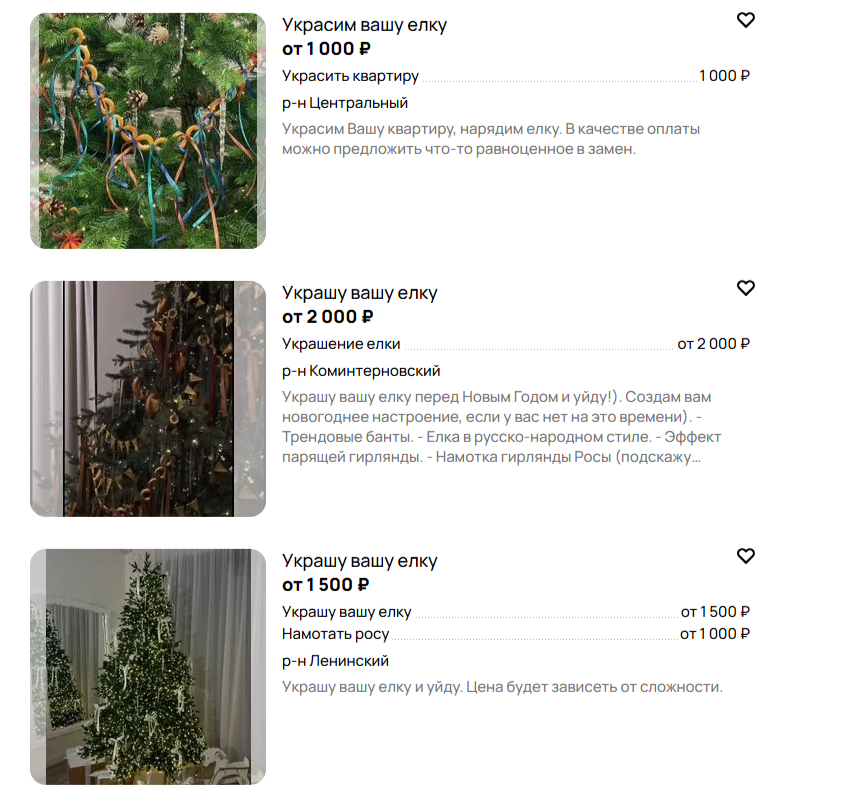
Task: Select the 'Украсить квартиру' service row
Action: tap(516, 76)
